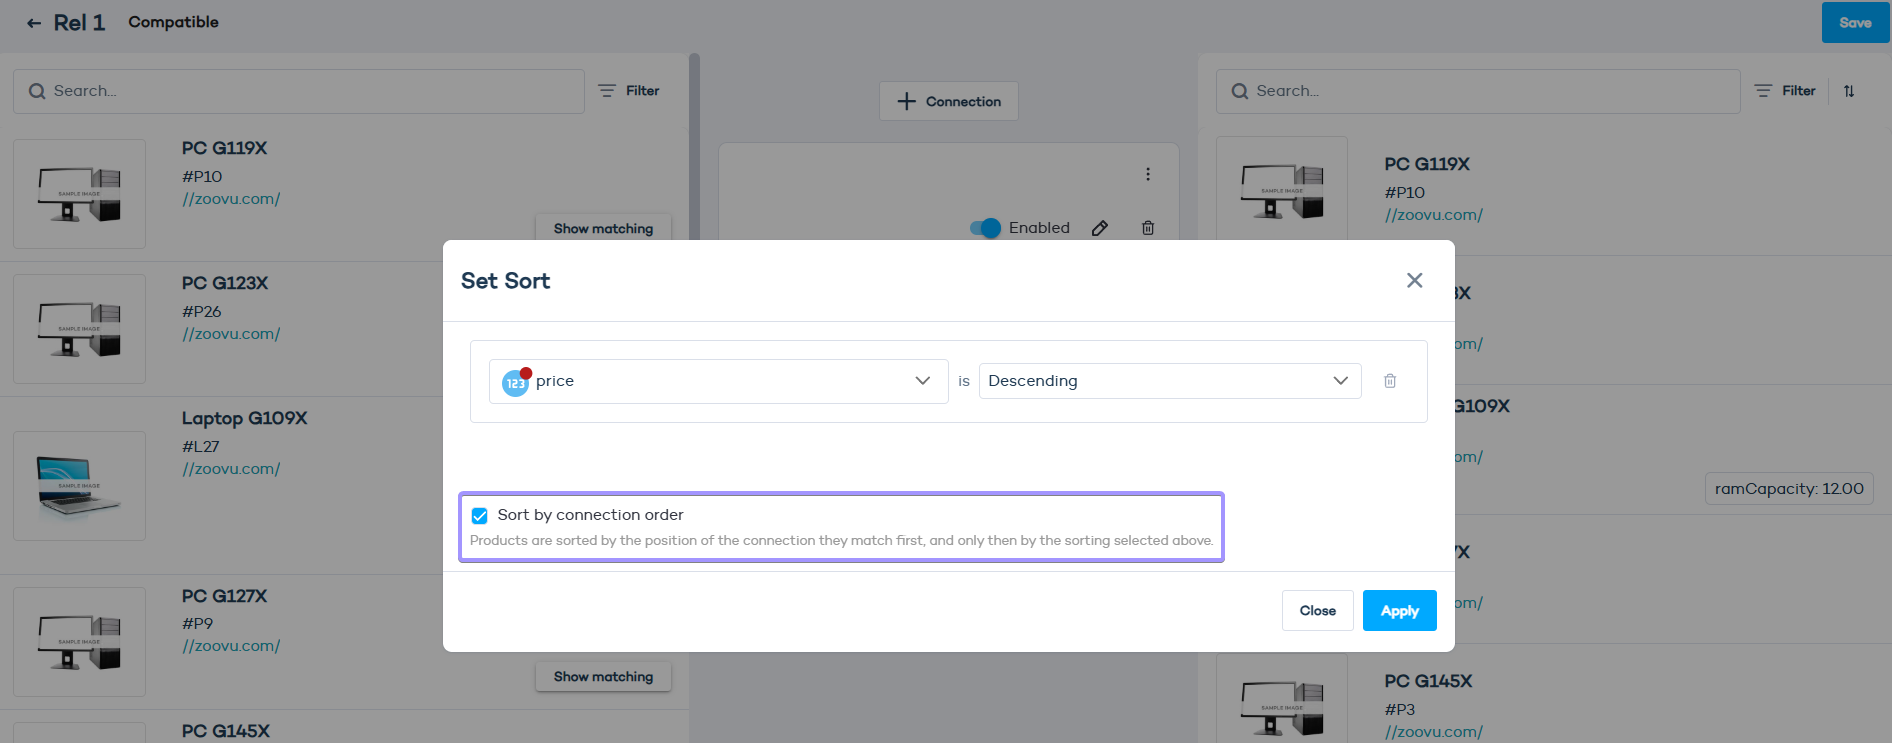Open zoovu.com link under PC G127X

point(231,646)
